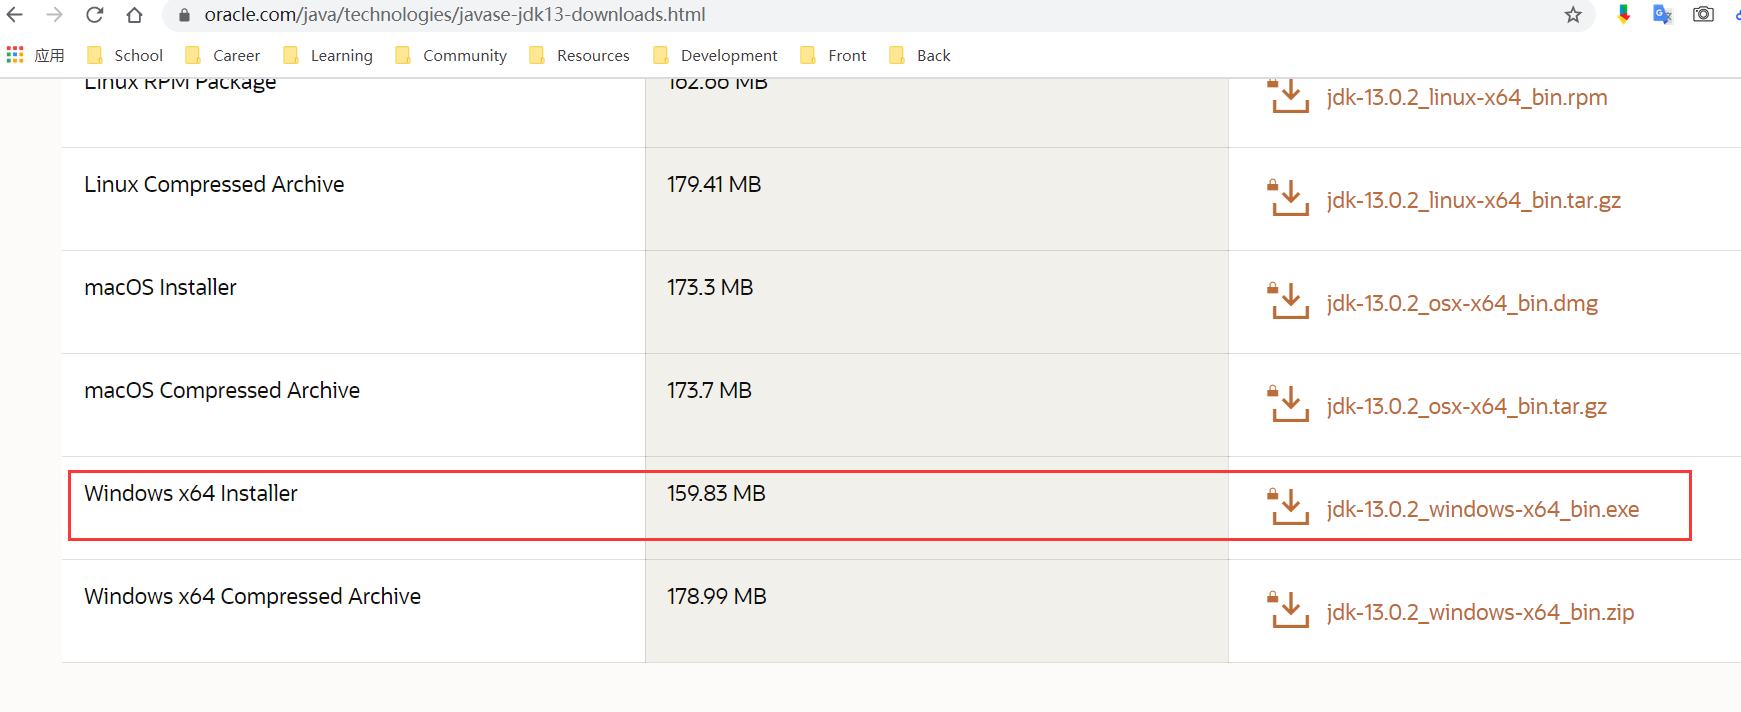
Task: Select the Linux Compressed Archive text
Action: [214, 184]
